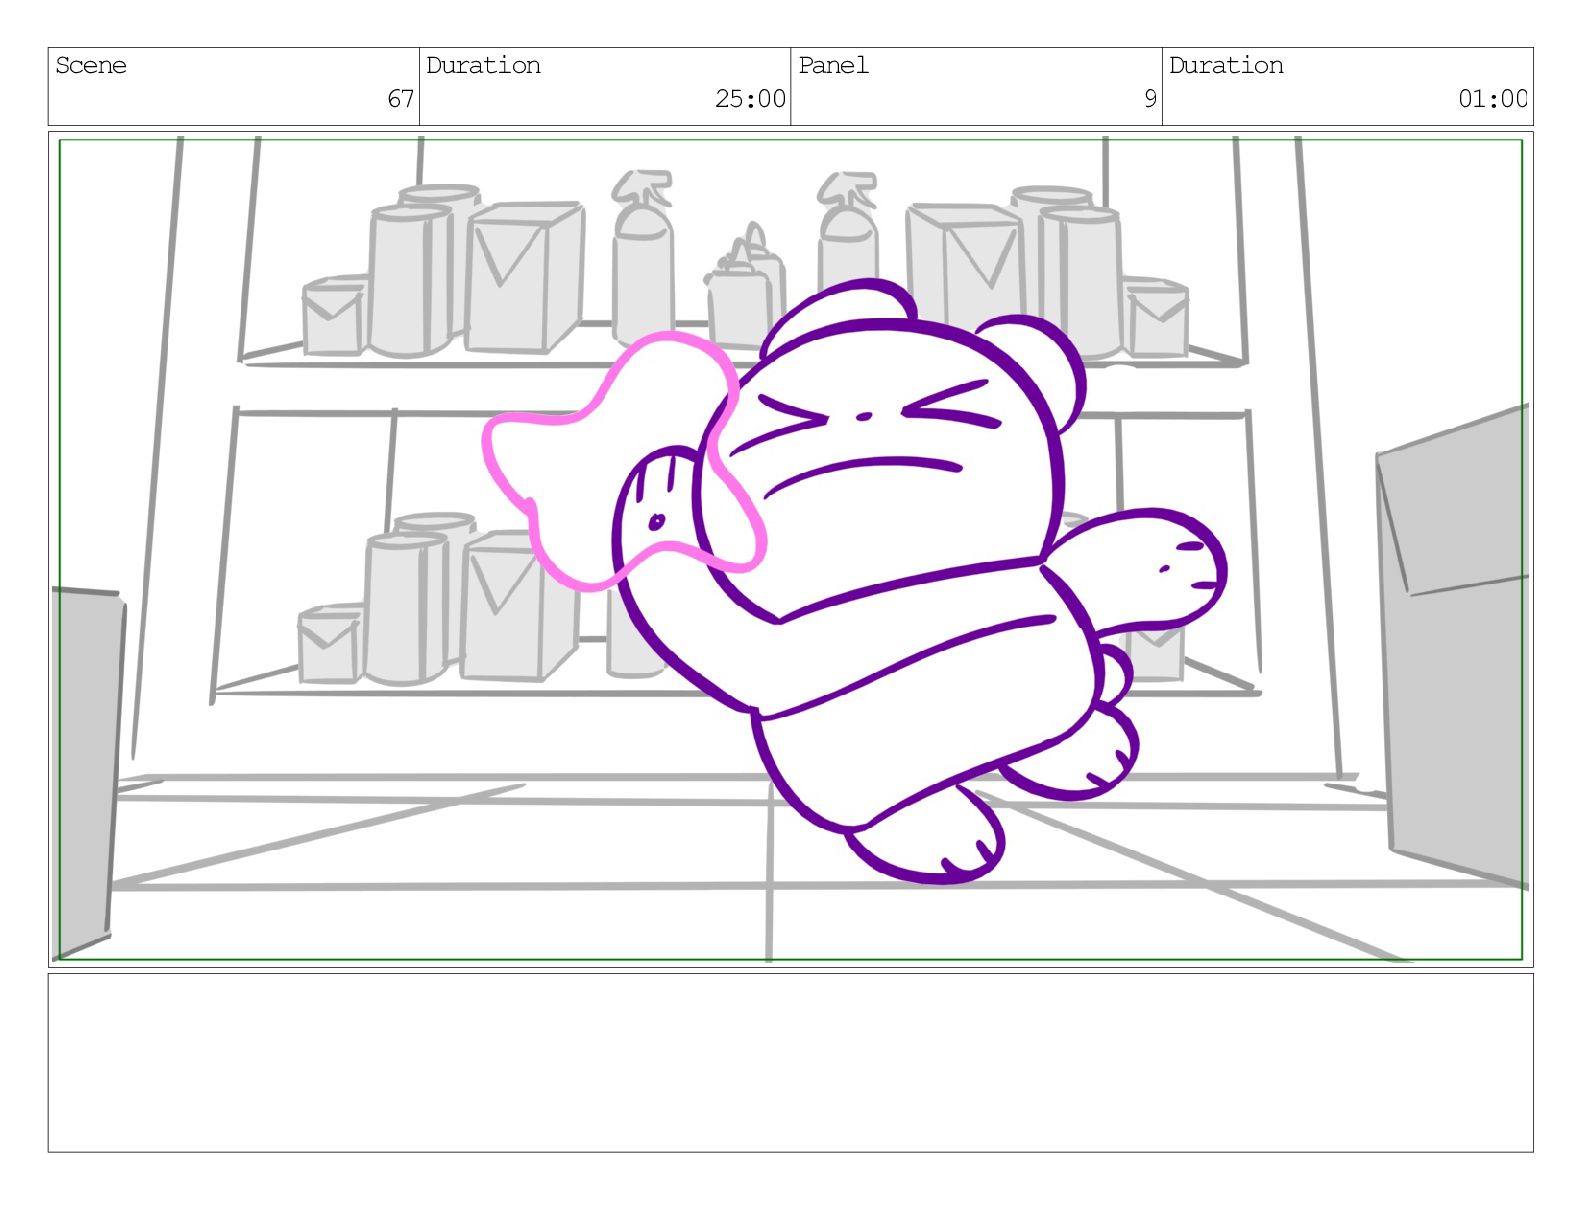Viewport: 1584px width, 1224px height.
Task: Click the empty notes box below the panel
Action: (x=790, y=1063)
